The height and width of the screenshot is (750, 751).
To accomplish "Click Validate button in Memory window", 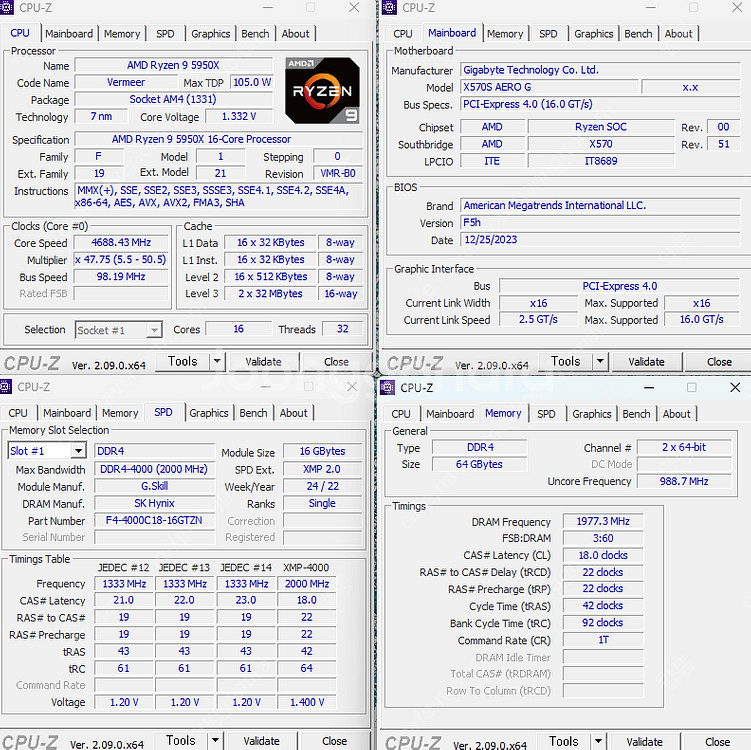I will coord(645,742).
